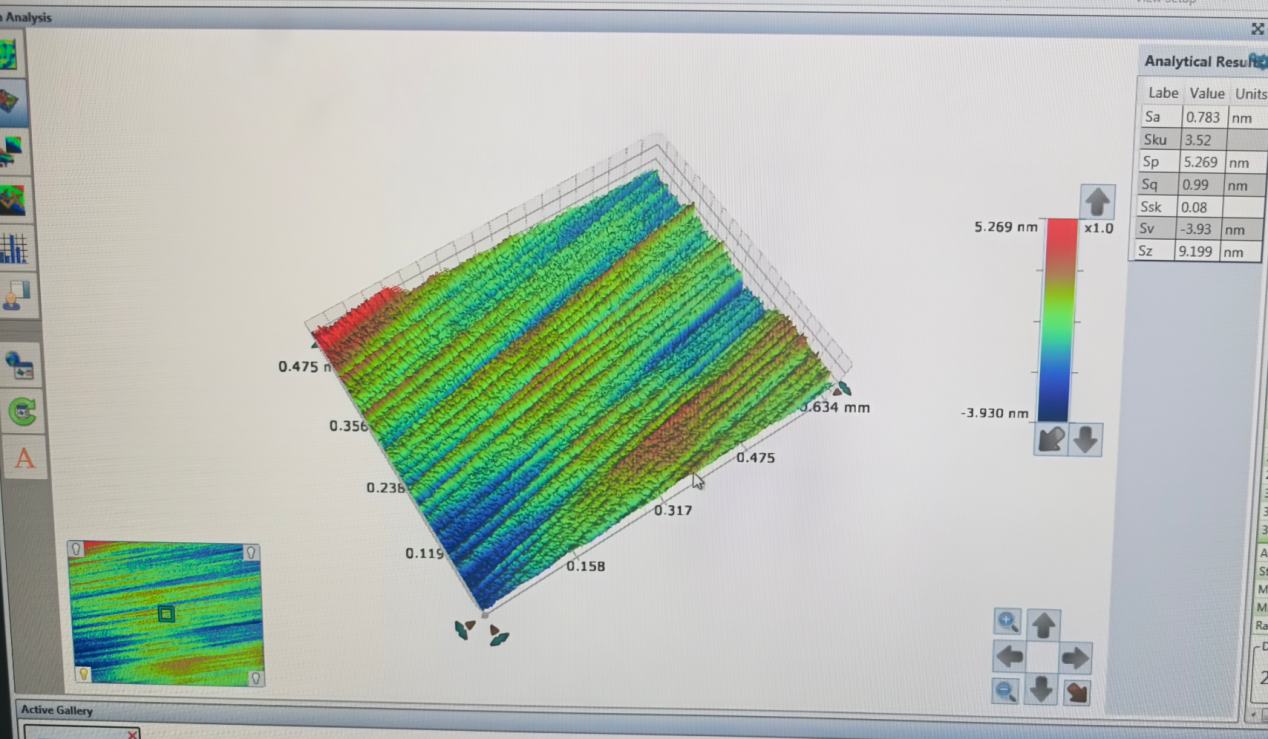Click the red letter A annotation tool
1268x739 pixels.
click(24, 459)
